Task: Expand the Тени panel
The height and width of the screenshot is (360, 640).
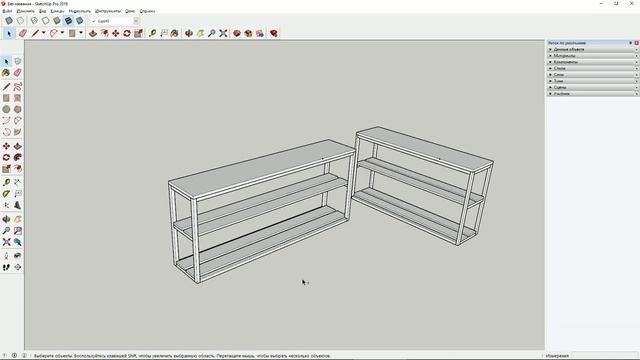Action: point(593,81)
